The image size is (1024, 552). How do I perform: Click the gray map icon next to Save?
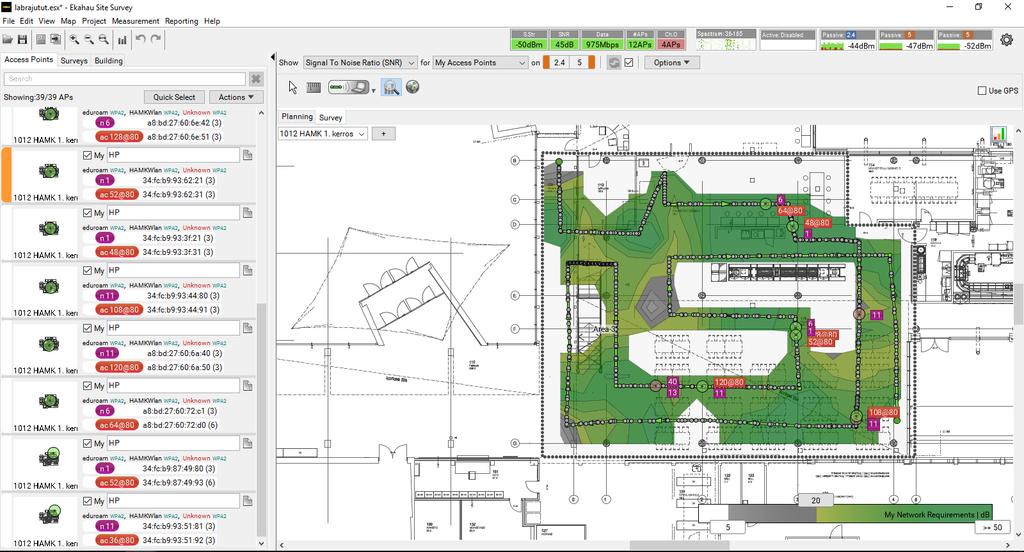(40, 40)
